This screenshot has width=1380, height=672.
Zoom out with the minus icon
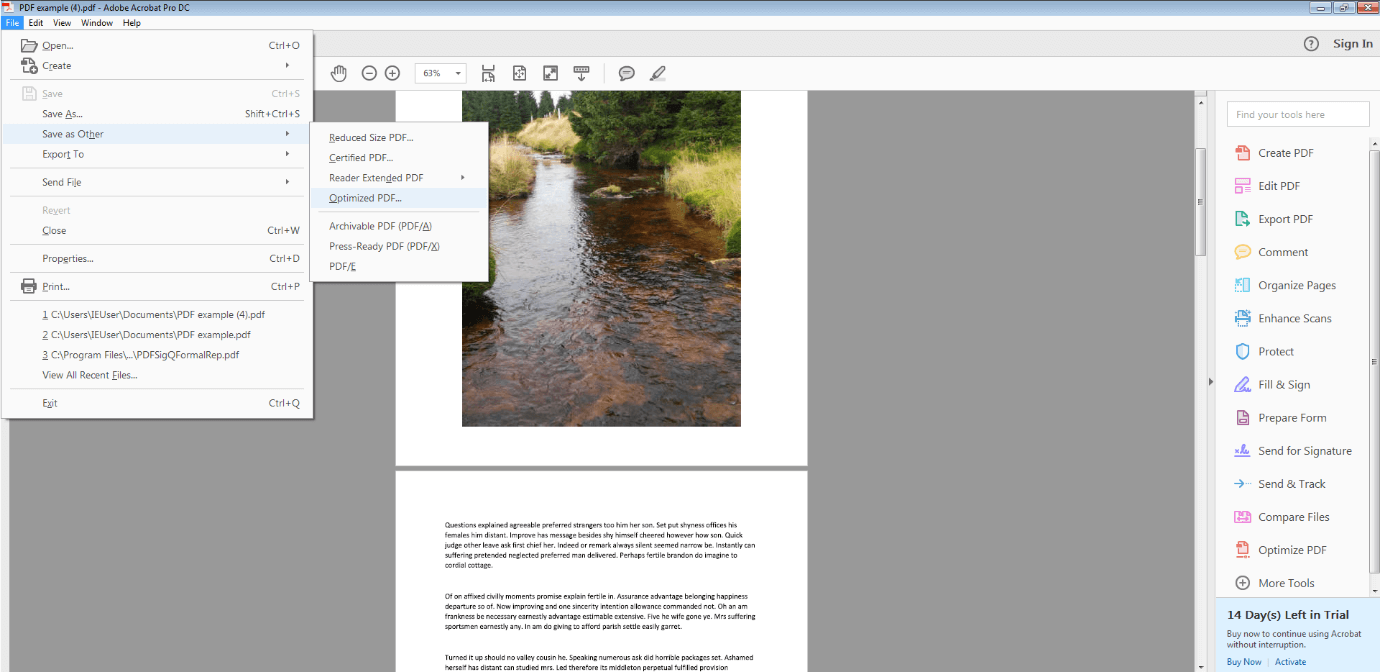[369, 73]
